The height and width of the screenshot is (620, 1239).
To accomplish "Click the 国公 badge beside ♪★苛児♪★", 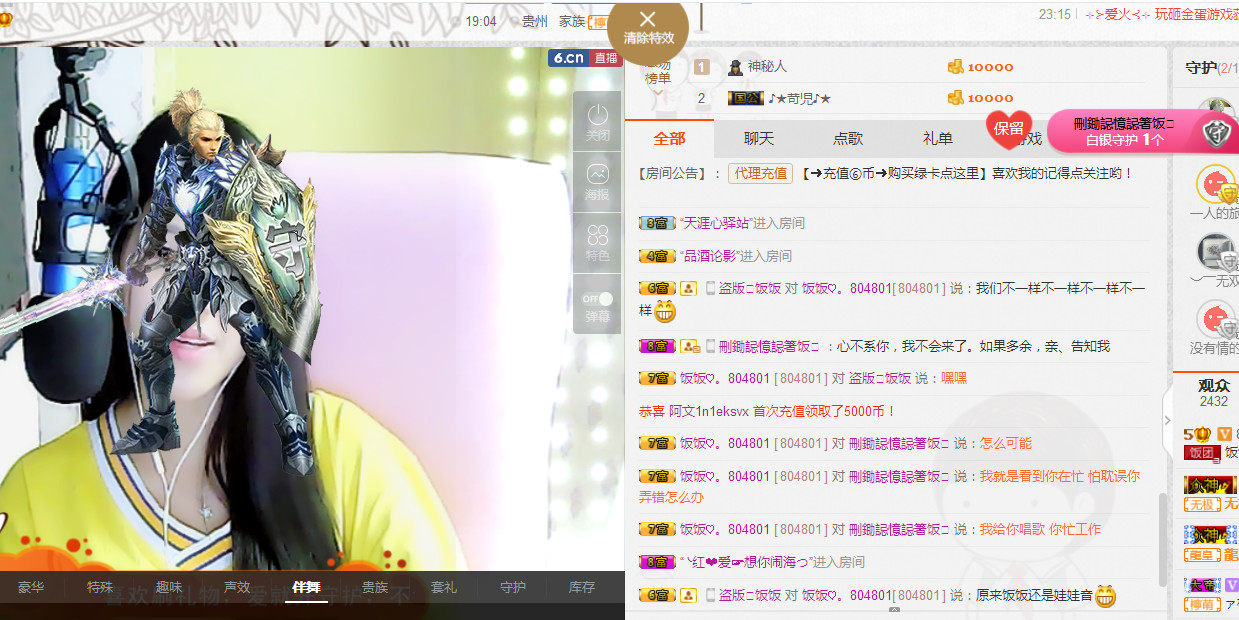I will click(746, 98).
